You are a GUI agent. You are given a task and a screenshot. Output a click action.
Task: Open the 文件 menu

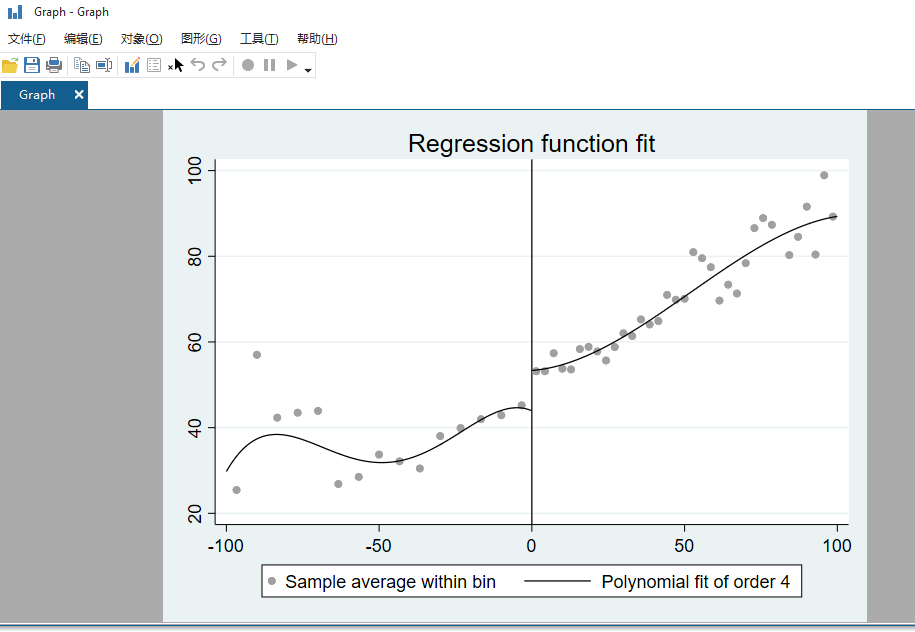point(25,38)
